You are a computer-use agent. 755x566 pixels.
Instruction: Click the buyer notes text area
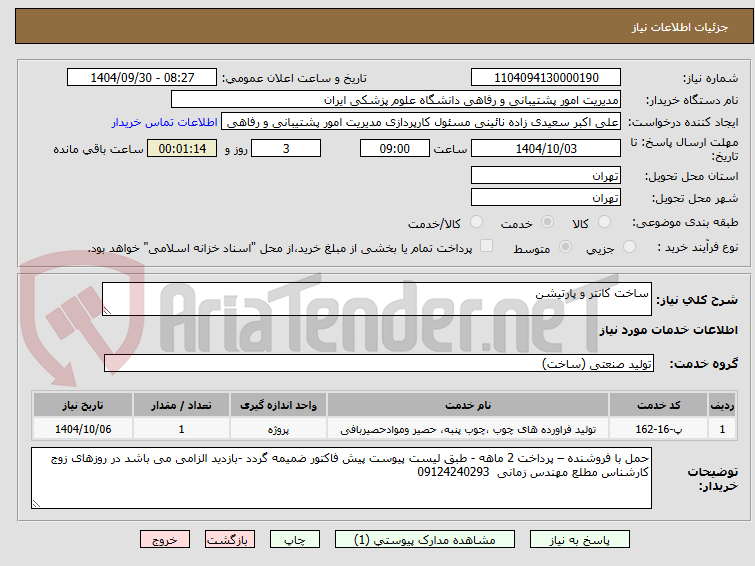click(x=341, y=478)
